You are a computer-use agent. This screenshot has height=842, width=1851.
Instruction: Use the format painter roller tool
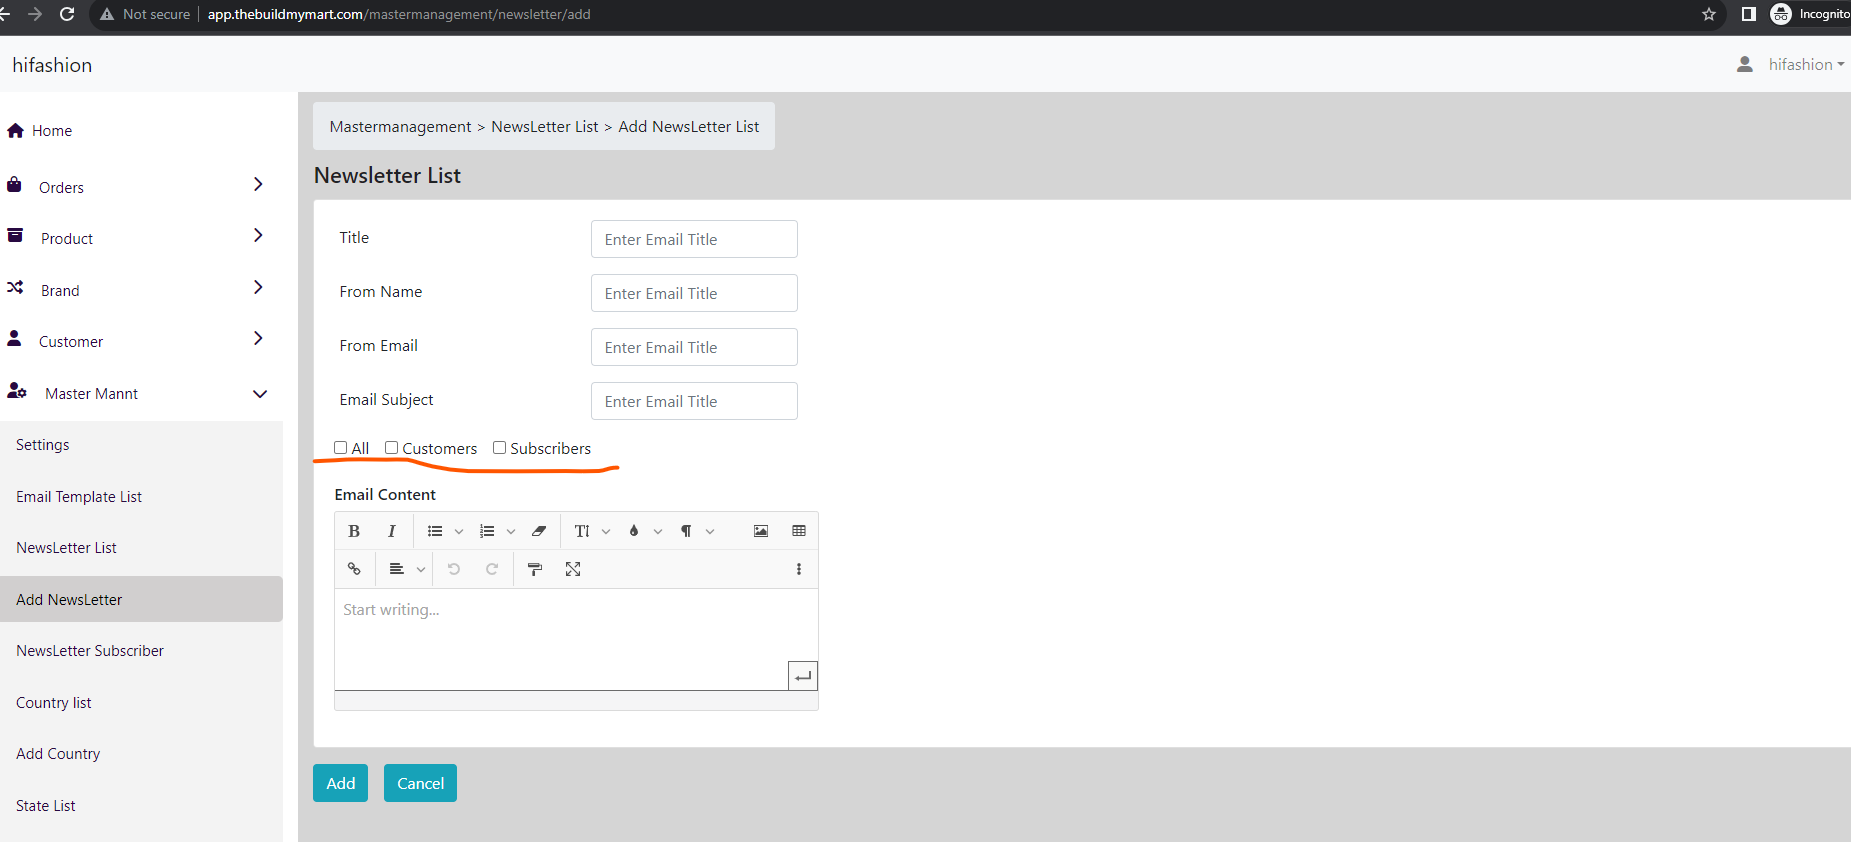point(535,569)
